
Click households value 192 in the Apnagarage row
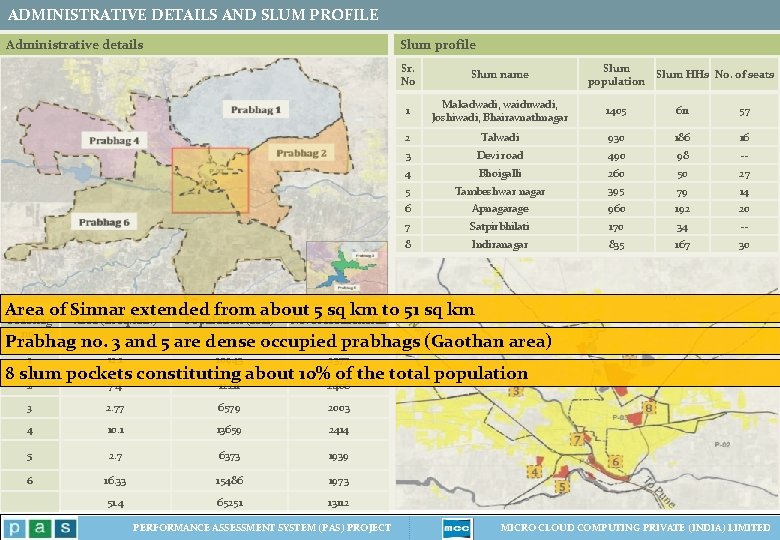(682, 209)
